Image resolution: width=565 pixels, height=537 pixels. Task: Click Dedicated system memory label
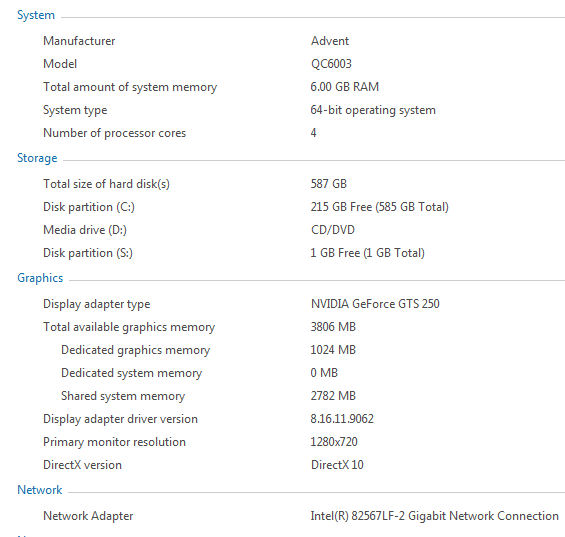coord(132,373)
